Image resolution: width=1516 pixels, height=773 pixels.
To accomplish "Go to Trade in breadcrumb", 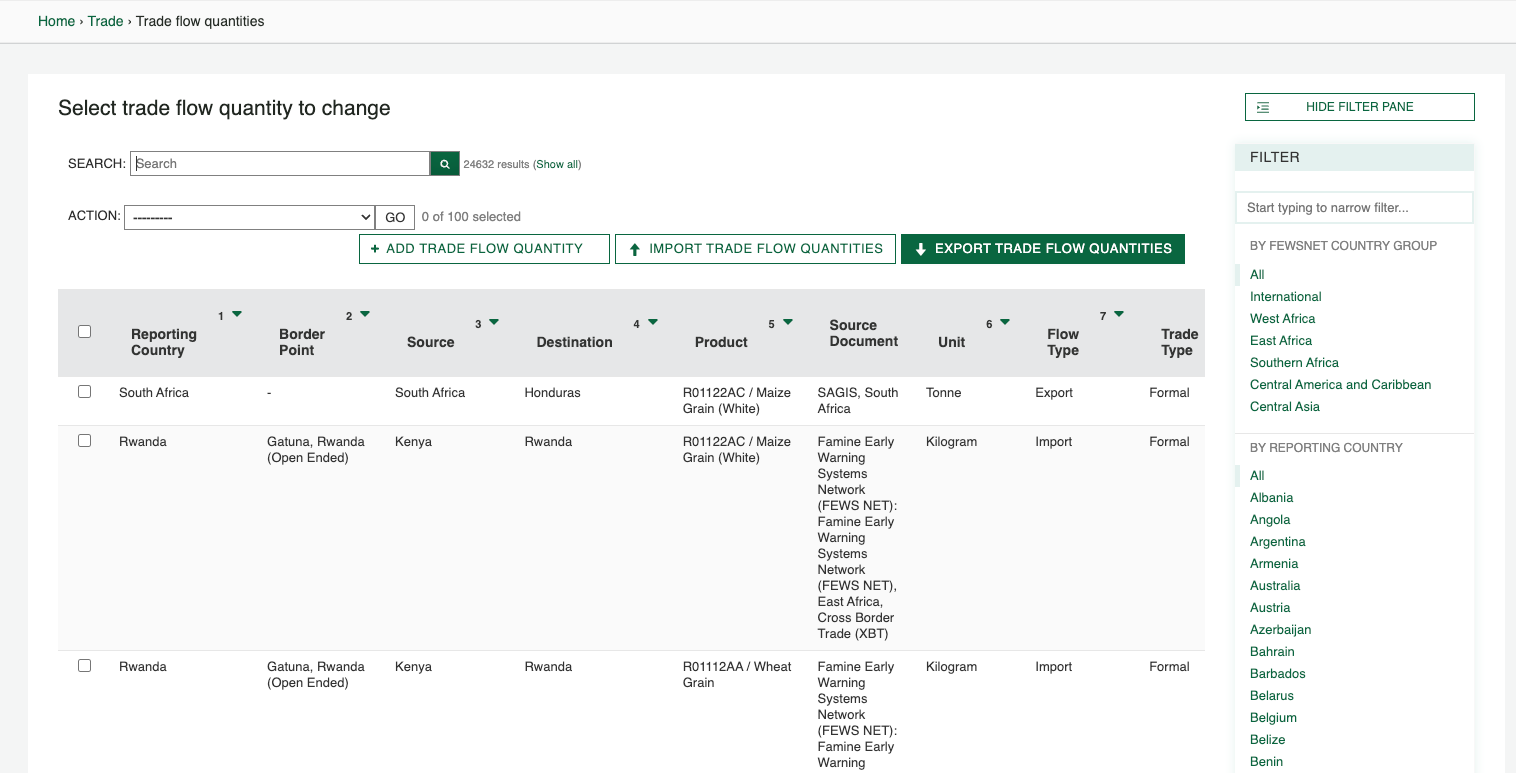I will tap(105, 21).
